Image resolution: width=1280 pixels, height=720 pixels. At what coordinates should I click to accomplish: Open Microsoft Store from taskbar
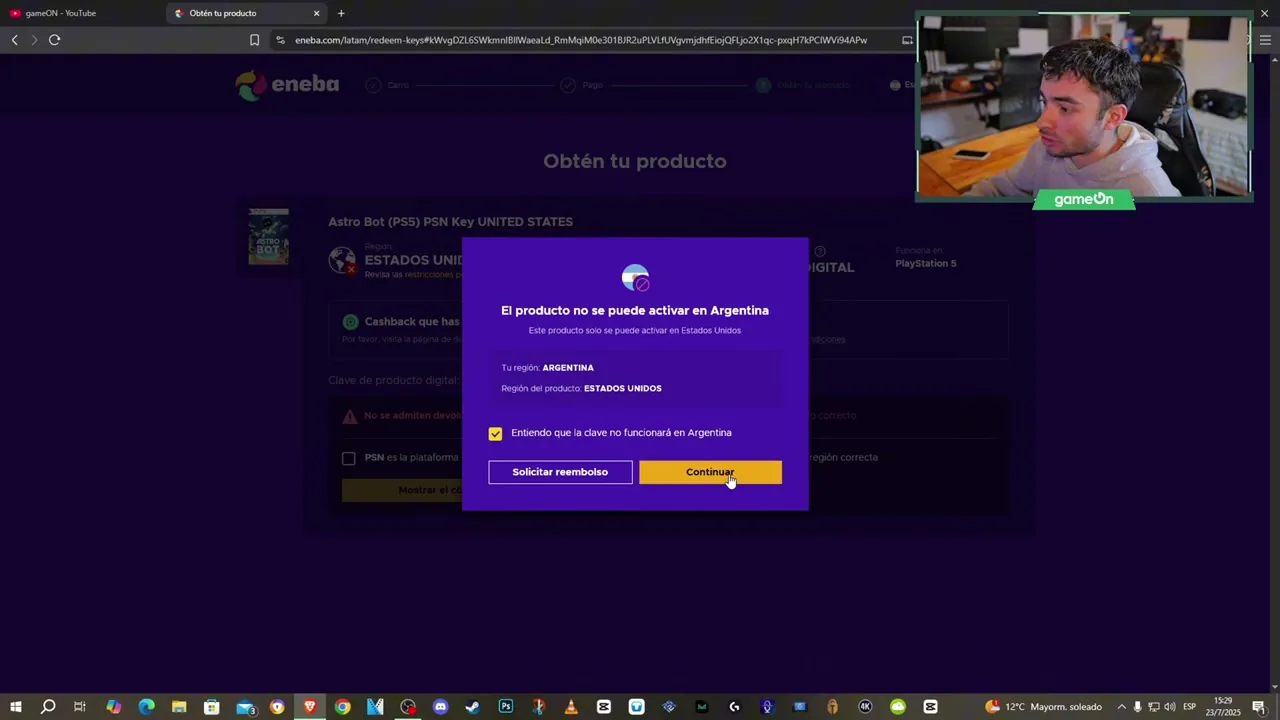point(211,707)
